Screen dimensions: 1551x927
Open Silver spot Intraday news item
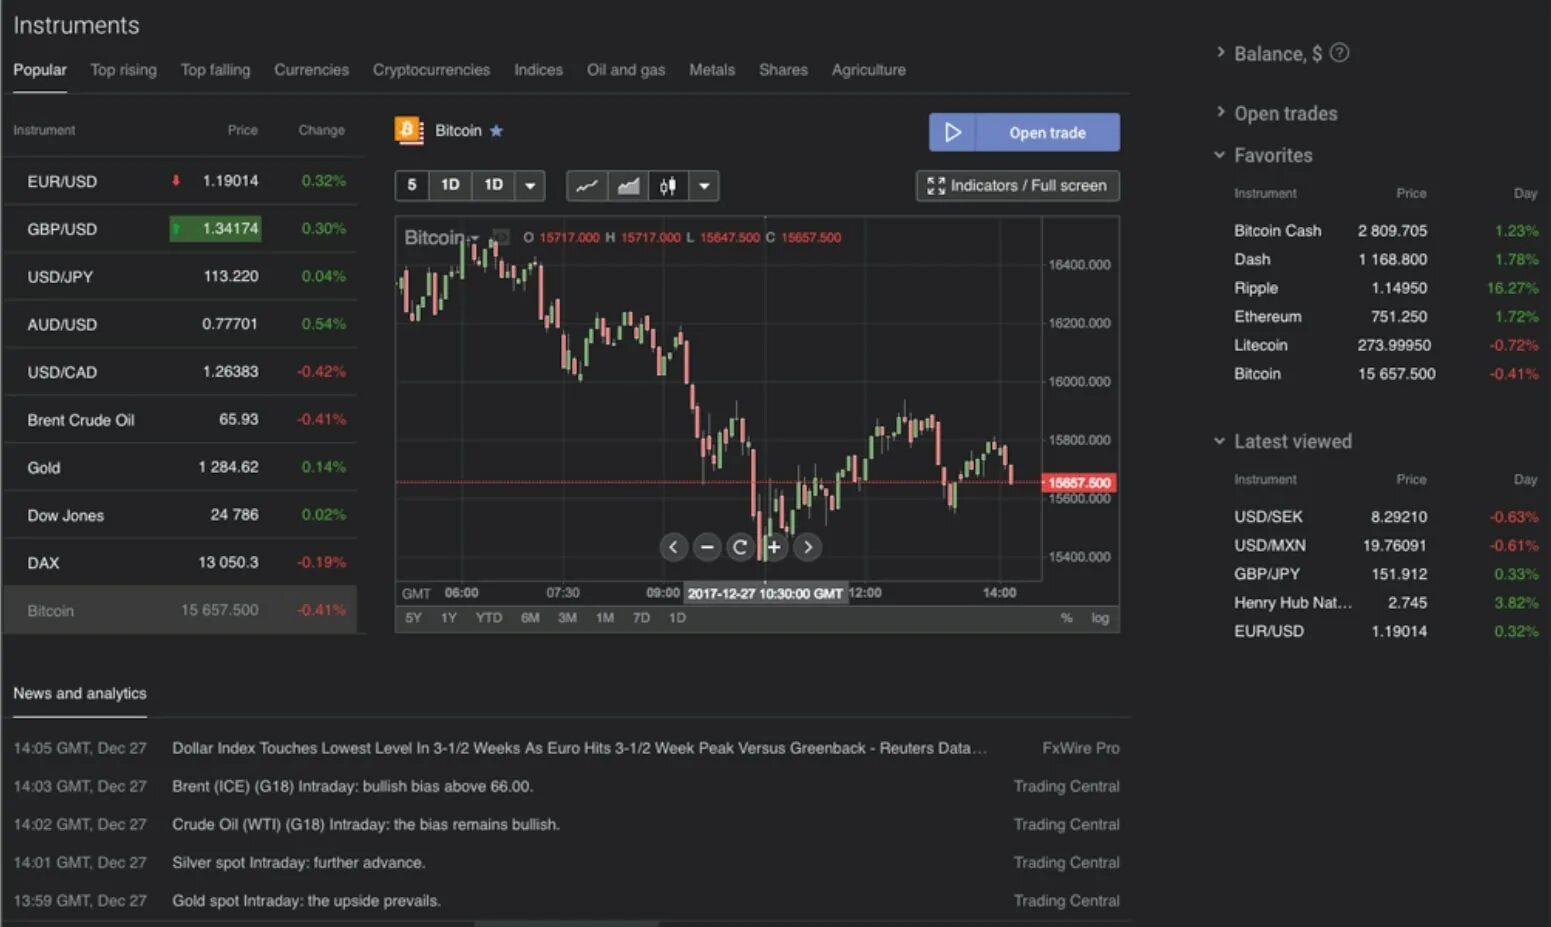(298, 863)
